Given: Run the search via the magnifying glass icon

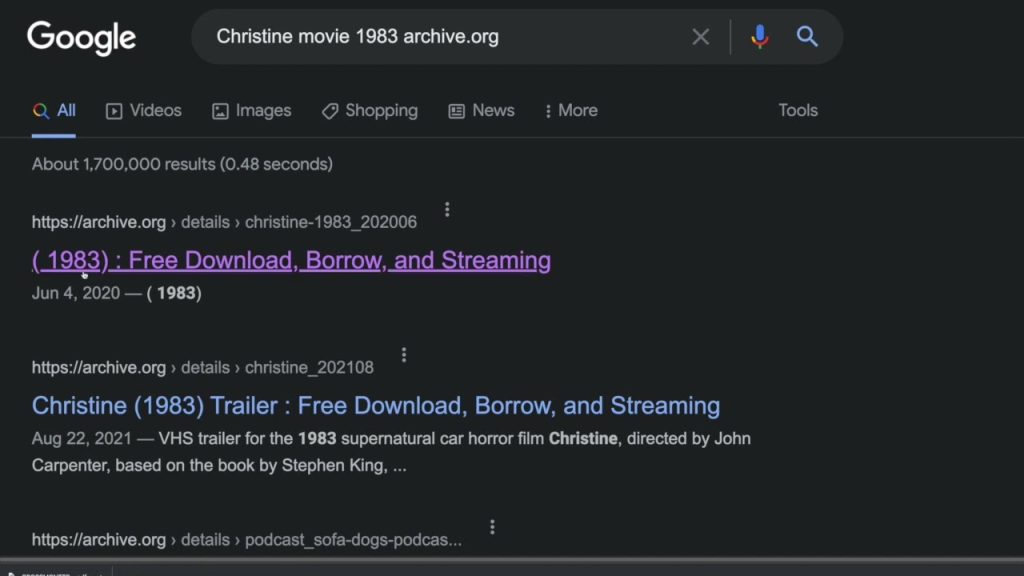Looking at the screenshot, I should (x=807, y=36).
